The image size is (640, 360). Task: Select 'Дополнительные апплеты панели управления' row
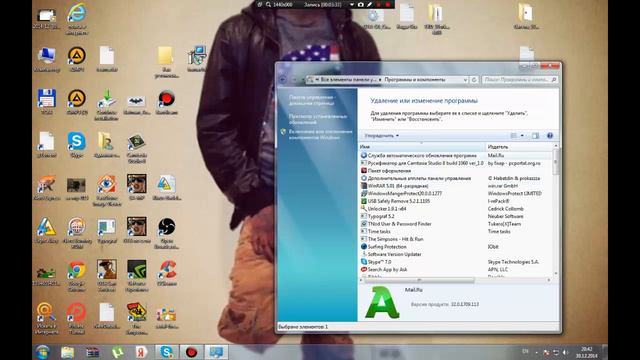point(456,178)
